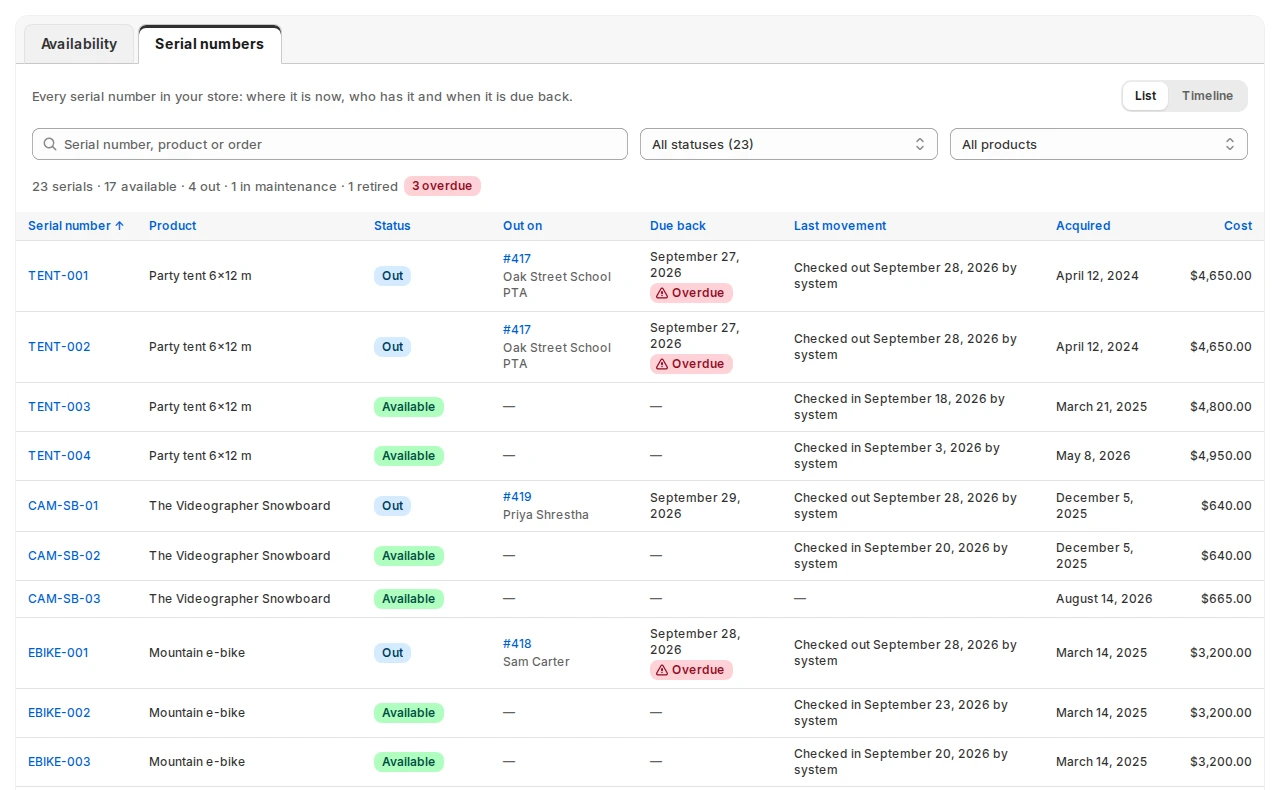Click the August 14, 2026 acquired date
Image resolution: width=1280 pixels, height=790 pixels.
point(1104,599)
